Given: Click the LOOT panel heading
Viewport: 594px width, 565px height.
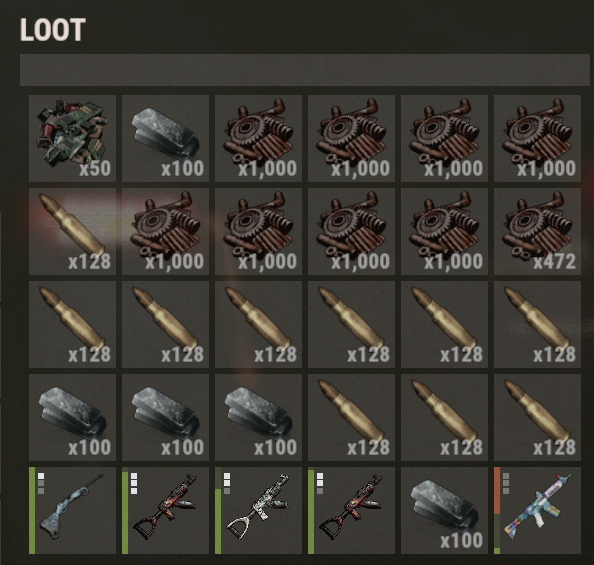Looking at the screenshot, I should [x=53, y=30].
